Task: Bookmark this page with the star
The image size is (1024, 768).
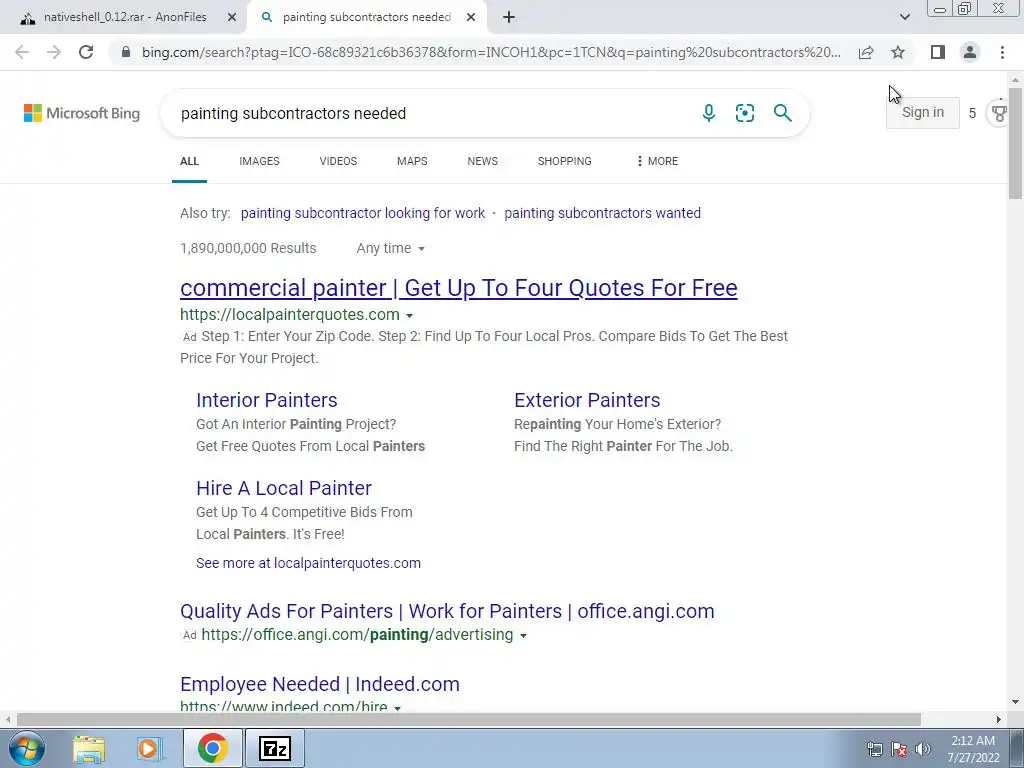Action: (898, 52)
